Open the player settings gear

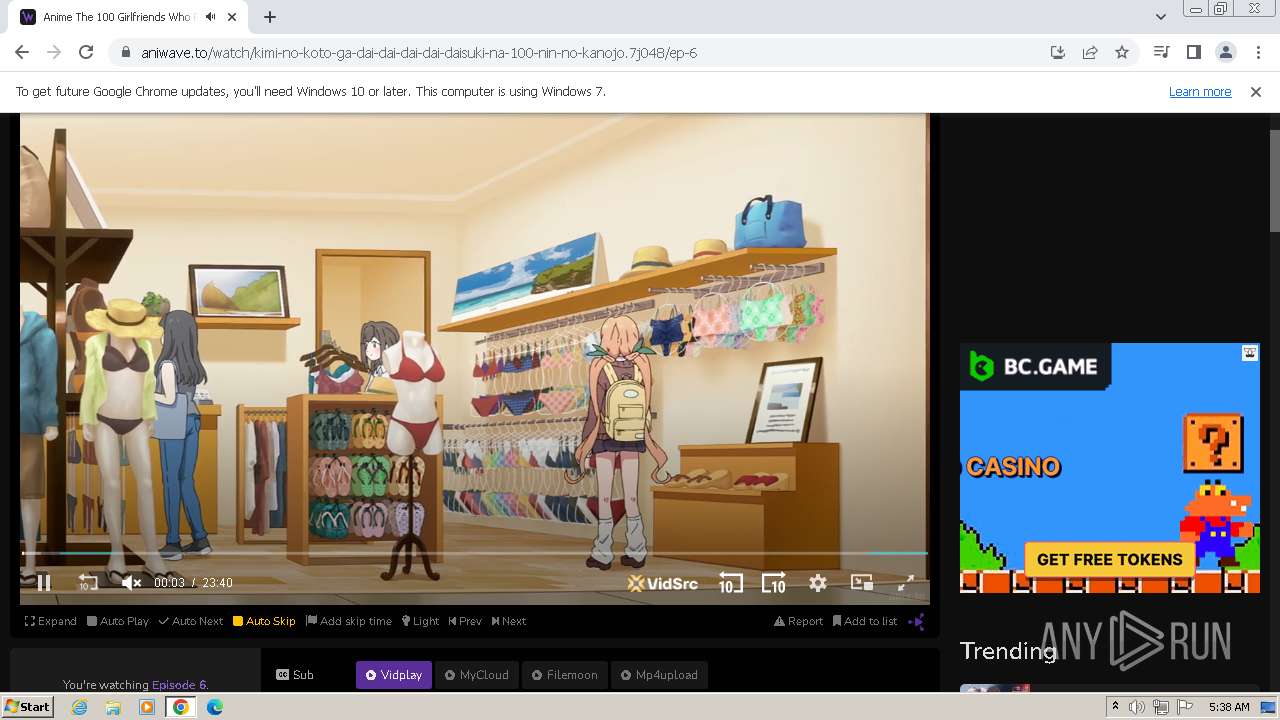[x=818, y=582]
